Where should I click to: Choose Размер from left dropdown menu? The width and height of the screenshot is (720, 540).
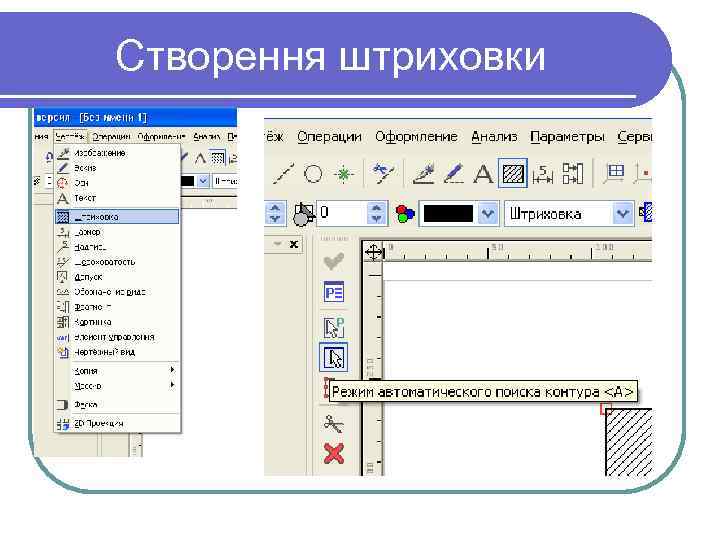(x=117, y=232)
